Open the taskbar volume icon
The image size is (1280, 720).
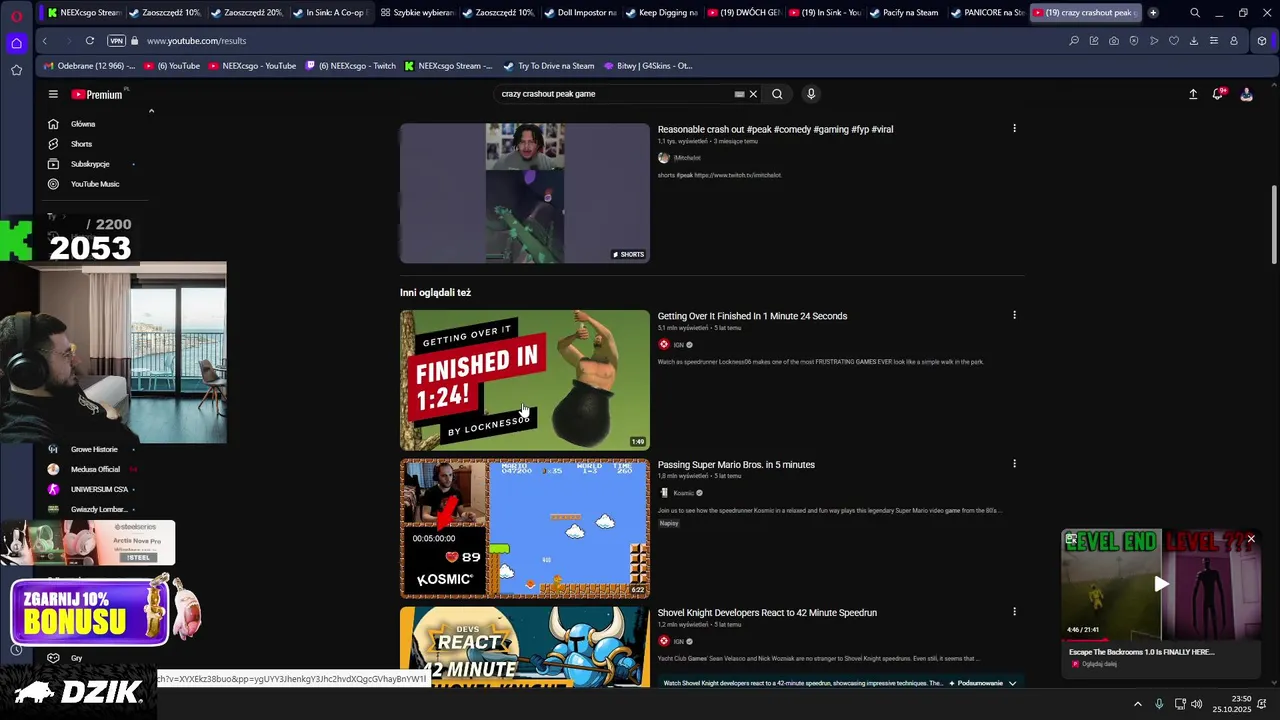pyautogui.click(x=1197, y=704)
